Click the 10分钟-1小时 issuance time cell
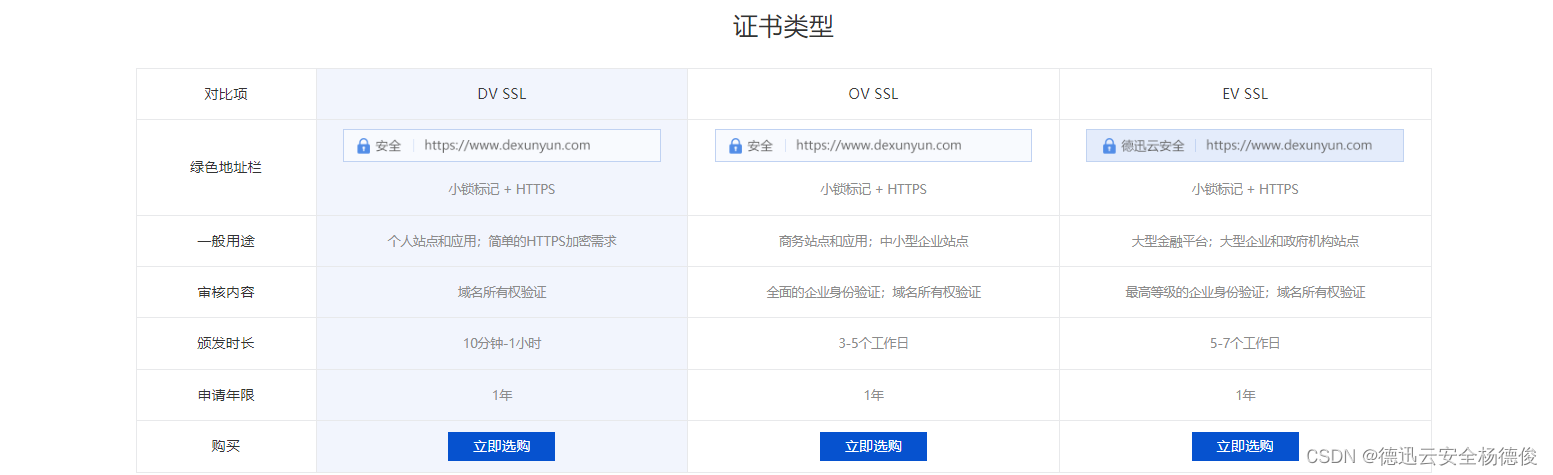 (x=501, y=343)
